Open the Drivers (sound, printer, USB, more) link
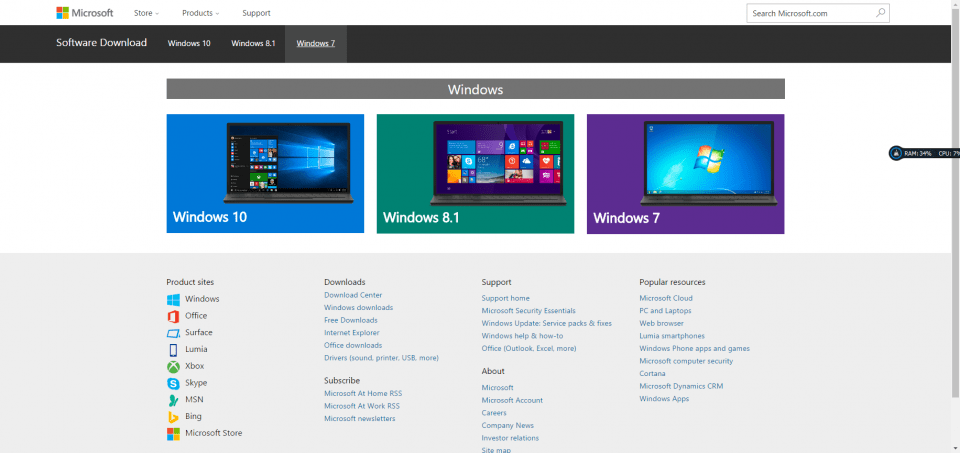 pyautogui.click(x=381, y=358)
